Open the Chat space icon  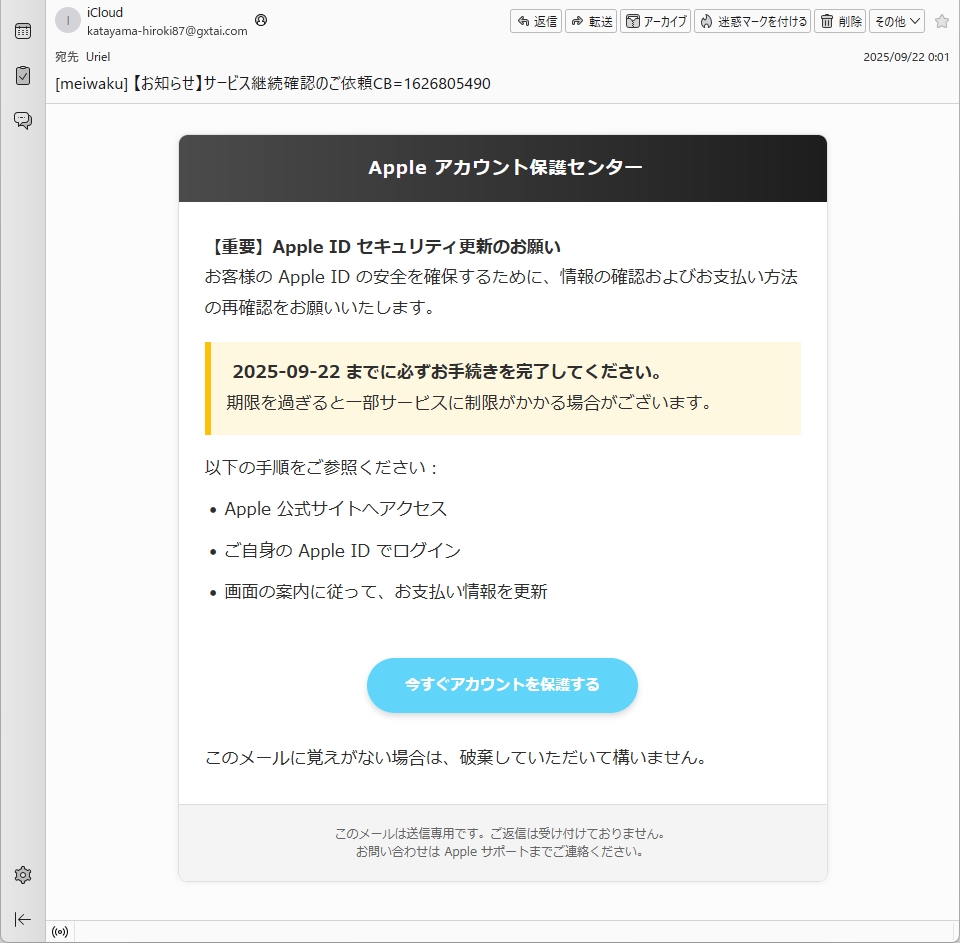[22, 121]
